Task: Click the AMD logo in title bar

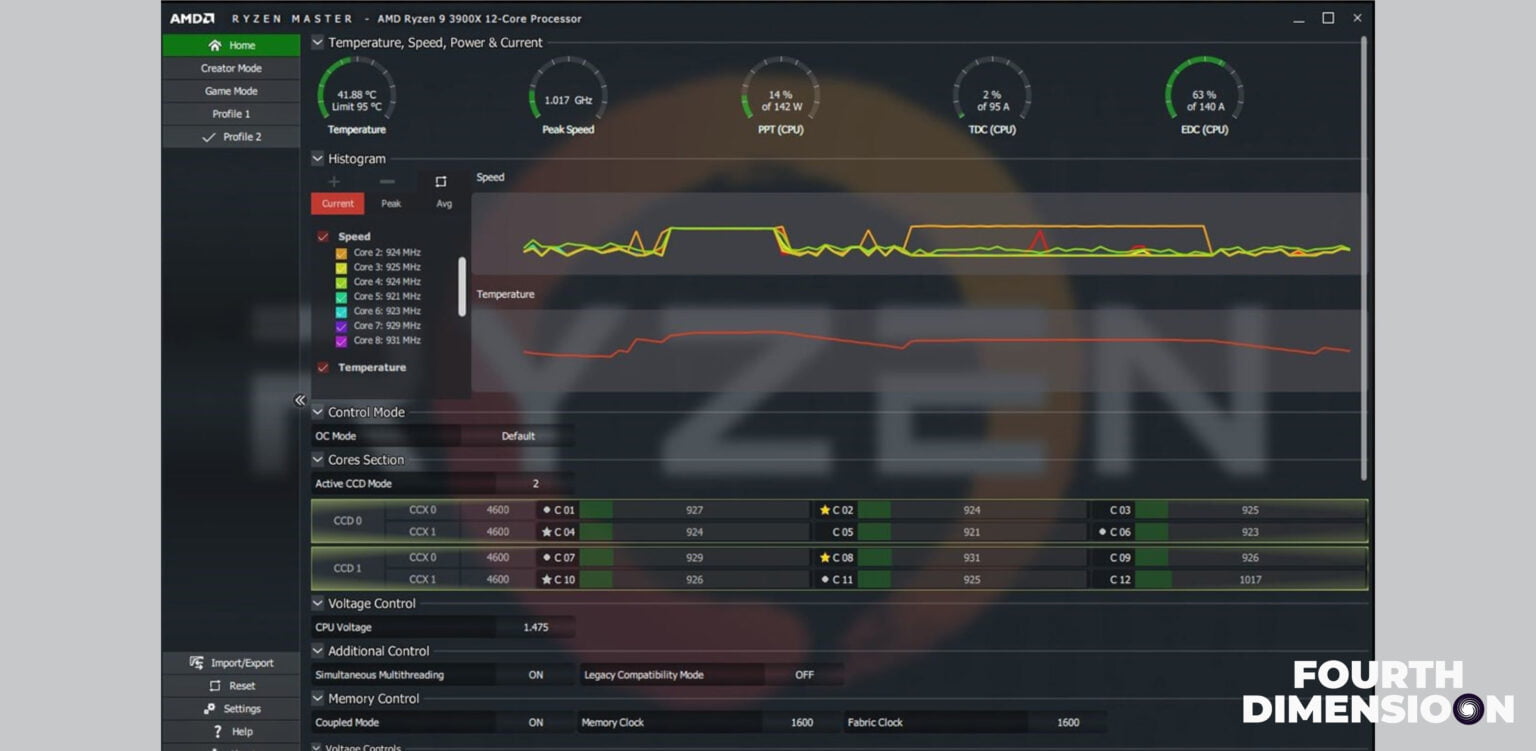Action: [191, 18]
